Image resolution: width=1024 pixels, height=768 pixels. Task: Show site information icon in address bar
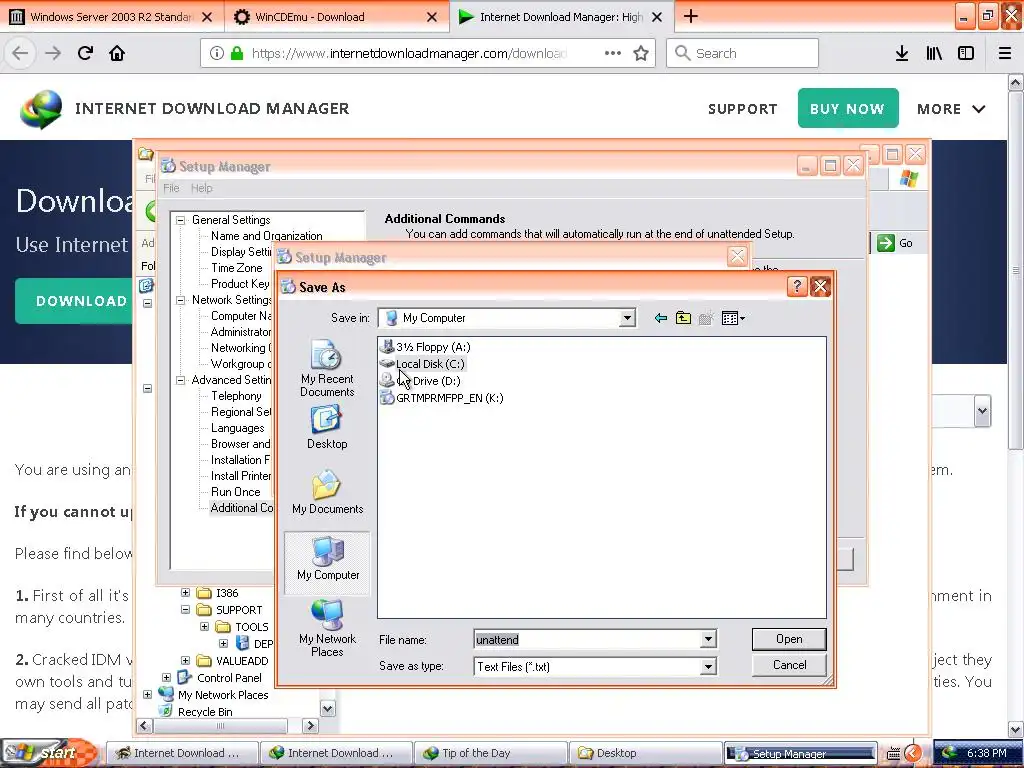click(x=217, y=54)
